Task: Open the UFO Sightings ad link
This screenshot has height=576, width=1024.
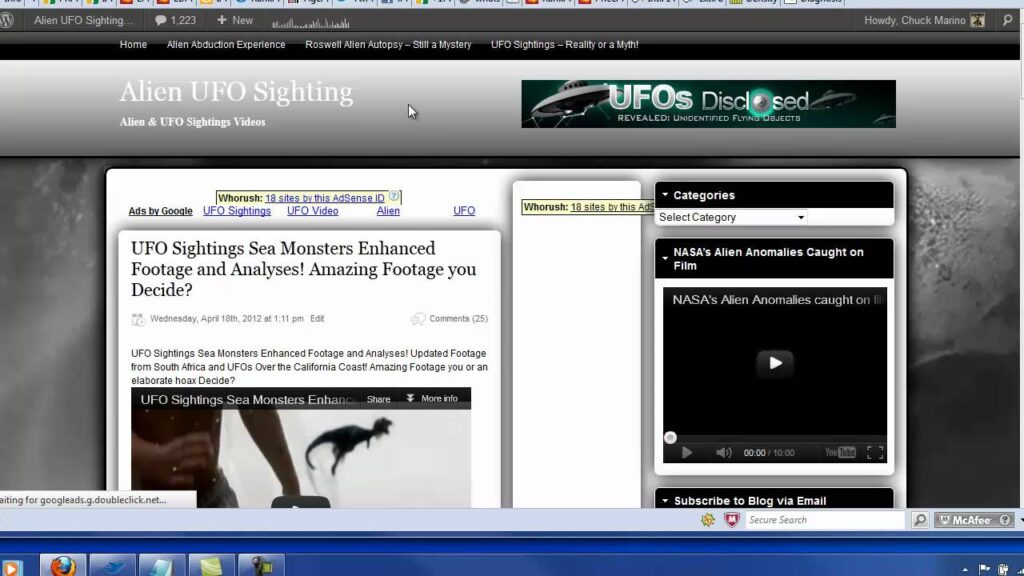Action: point(236,211)
